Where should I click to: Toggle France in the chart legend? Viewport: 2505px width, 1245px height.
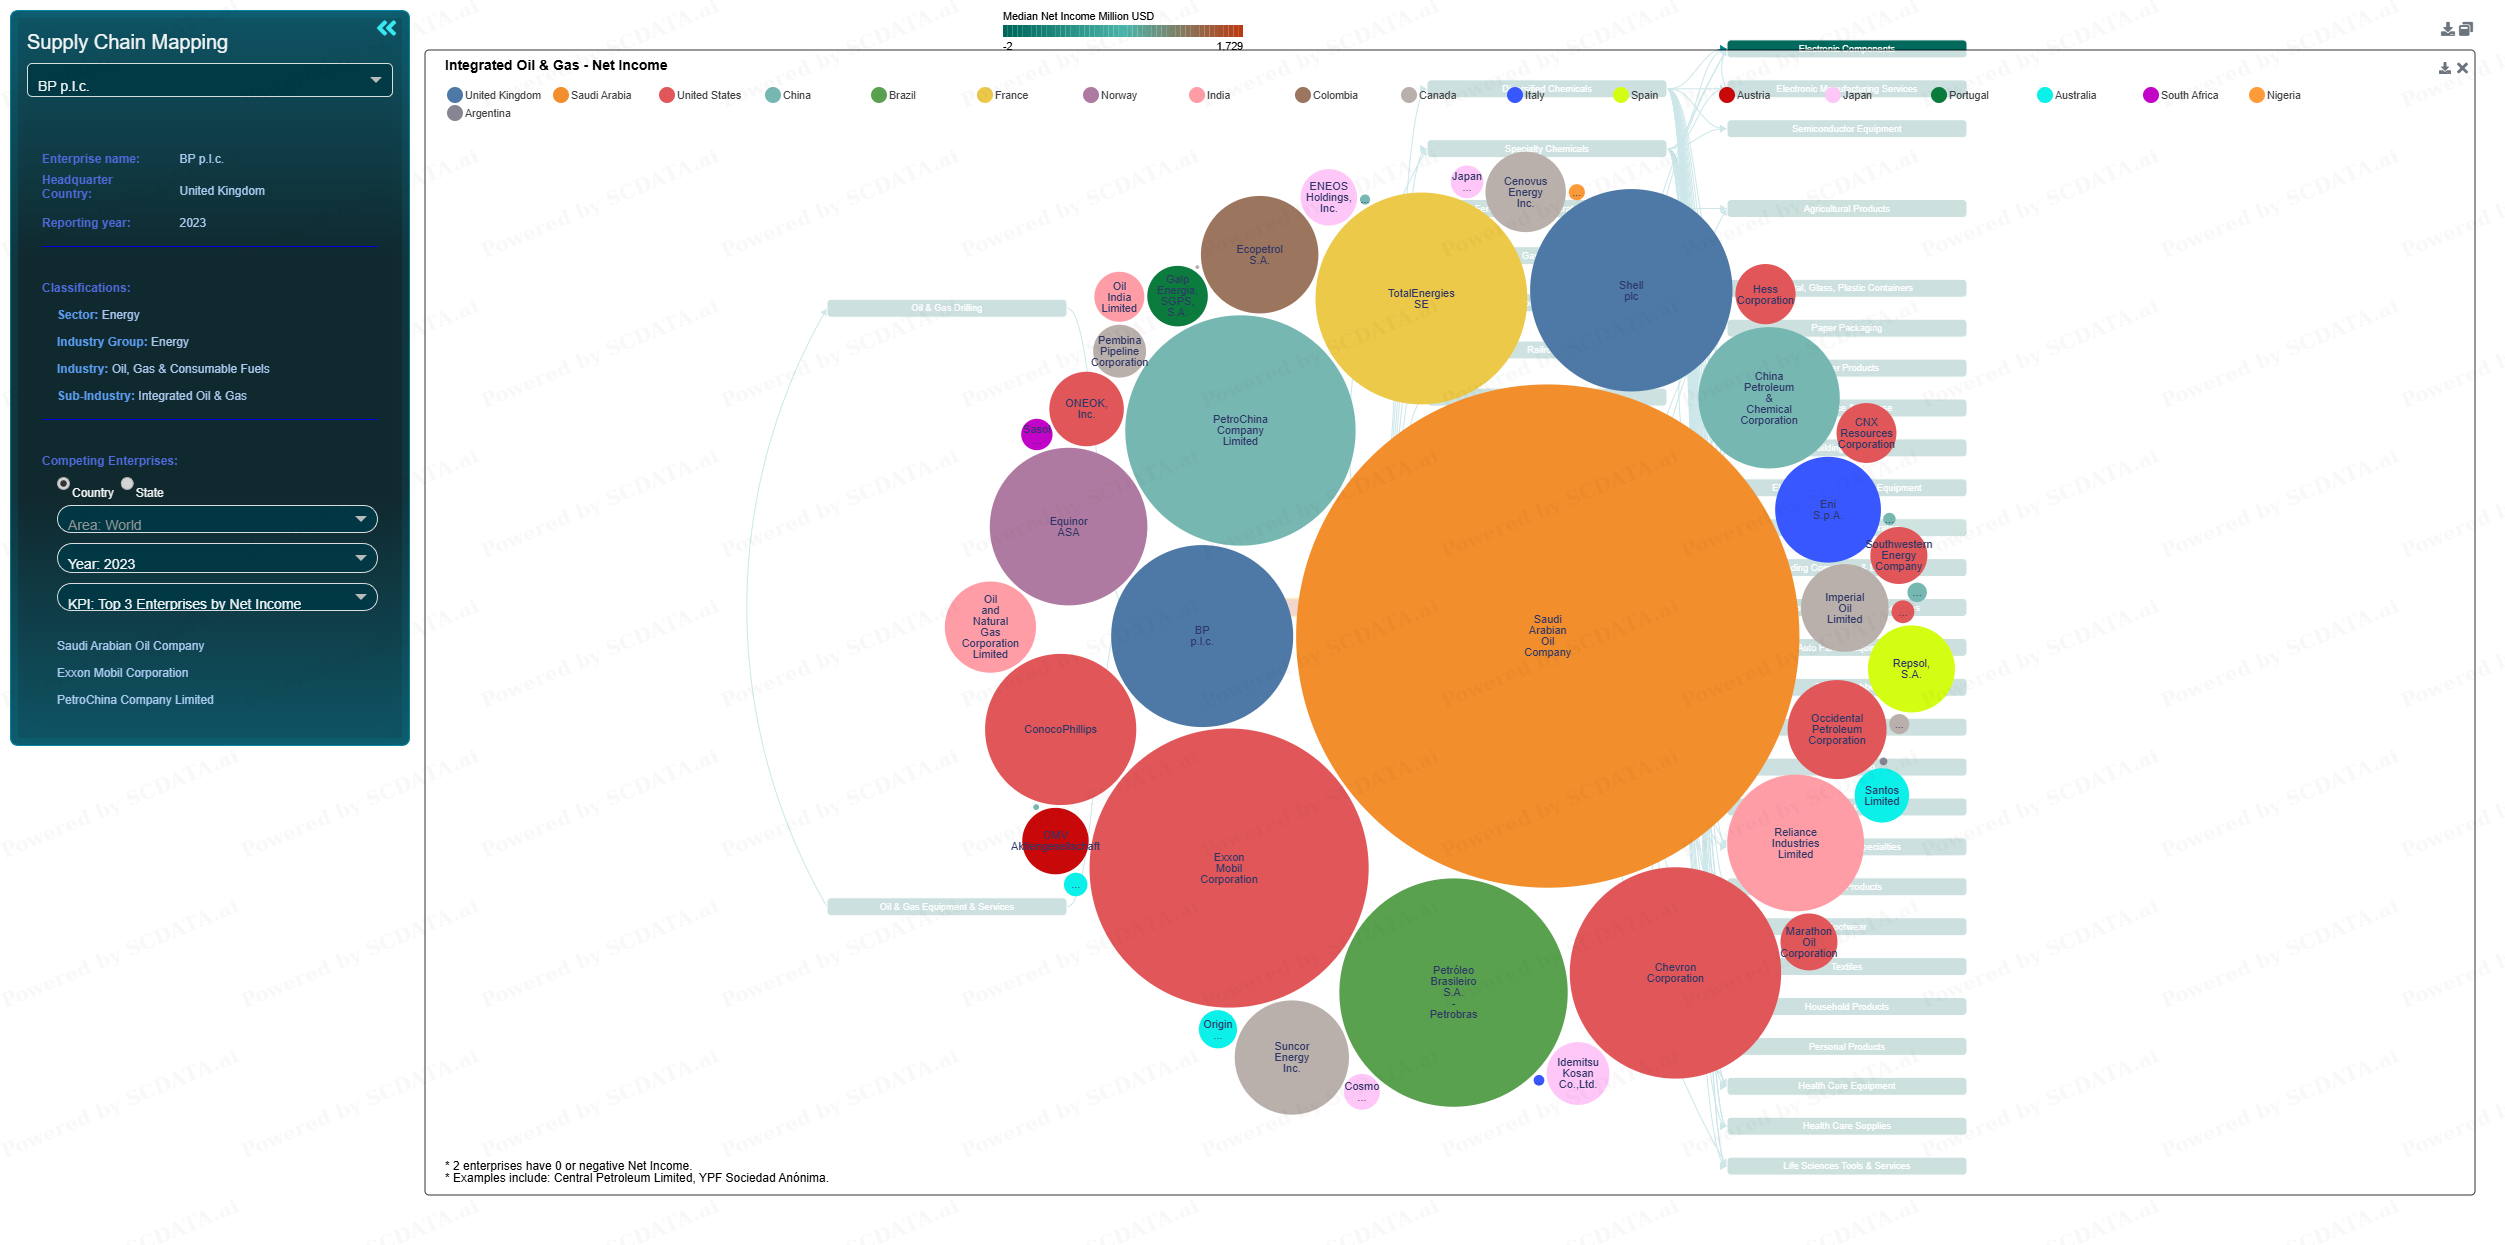(1002, 95)
